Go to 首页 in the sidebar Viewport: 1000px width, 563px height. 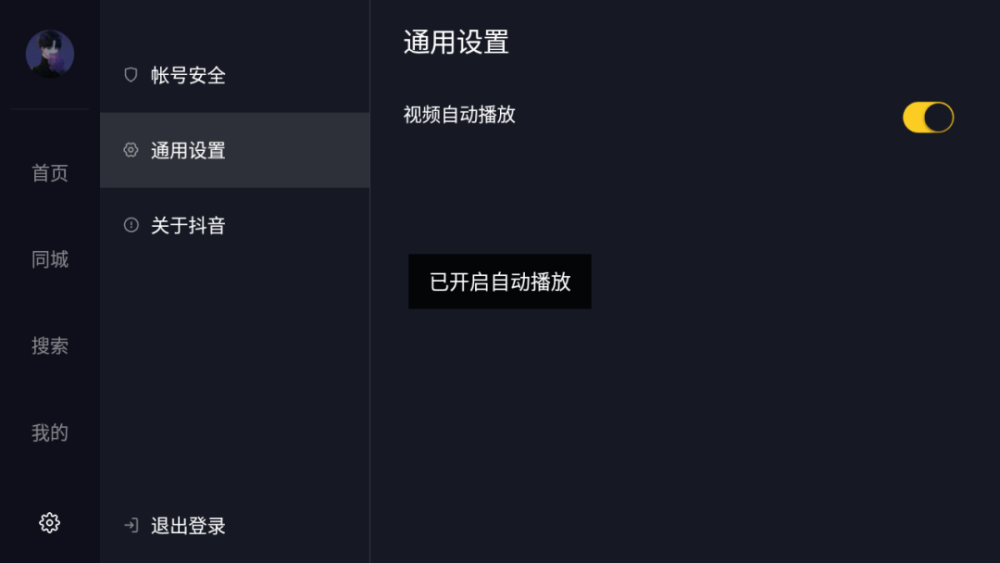point(50,173)
